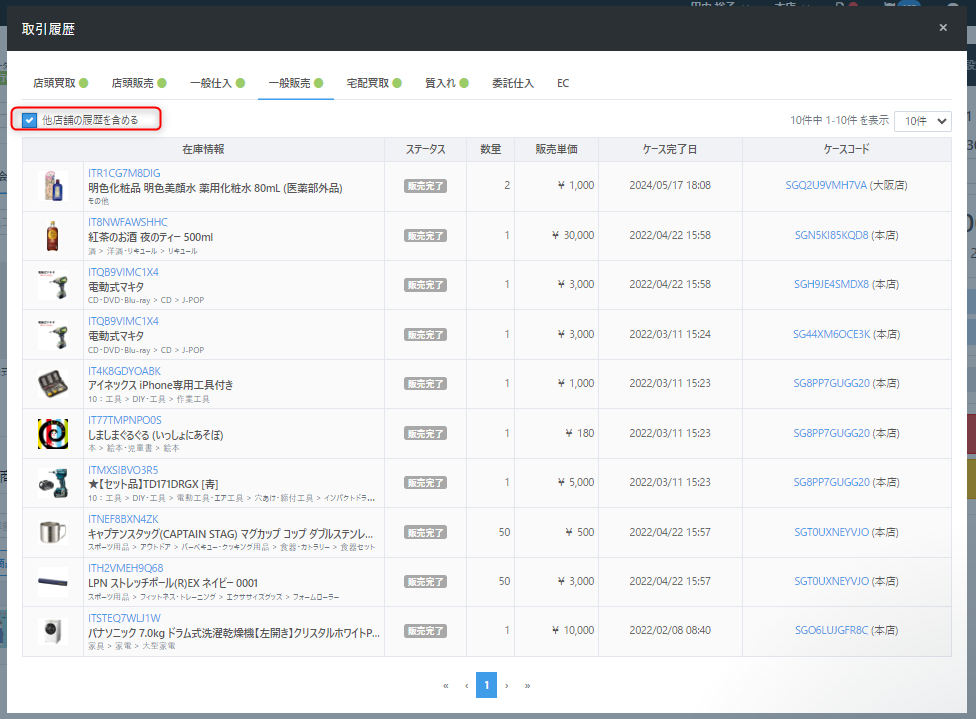This screenshot has width=976, height=719.
Task: Jump to last page double arrow
Action: click(x=527, y=686)
